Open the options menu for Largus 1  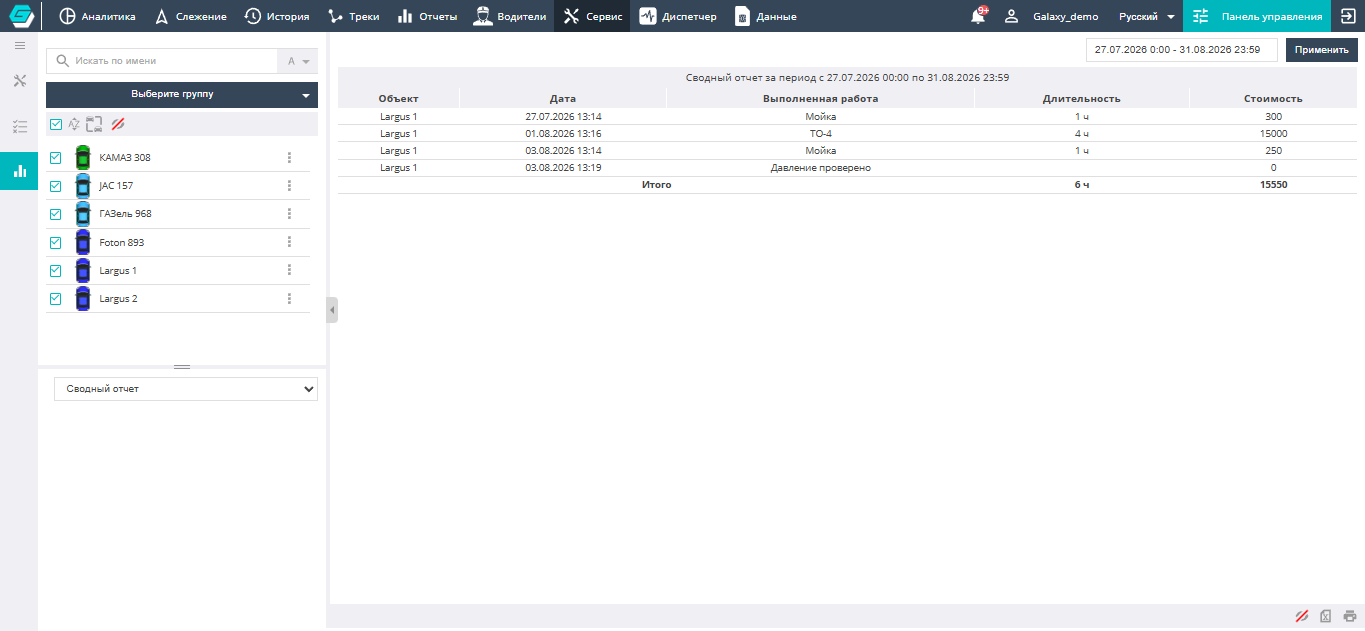pos(289,270)
